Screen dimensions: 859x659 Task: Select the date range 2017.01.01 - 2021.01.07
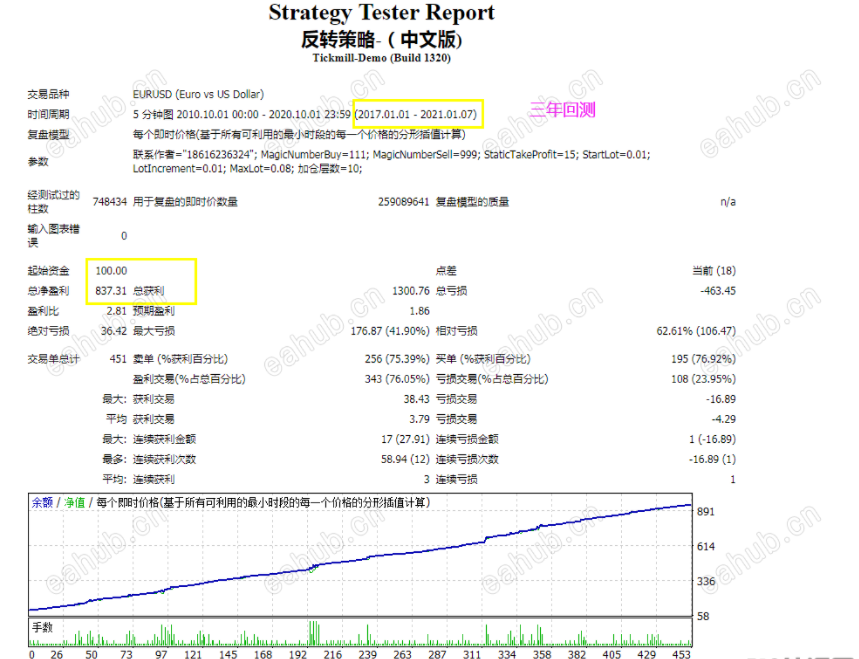click(417, 114)
